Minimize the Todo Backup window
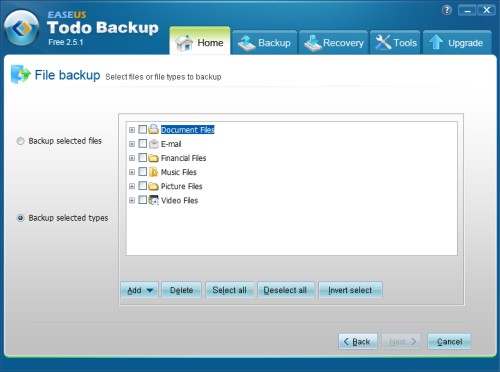 (467, 11)
